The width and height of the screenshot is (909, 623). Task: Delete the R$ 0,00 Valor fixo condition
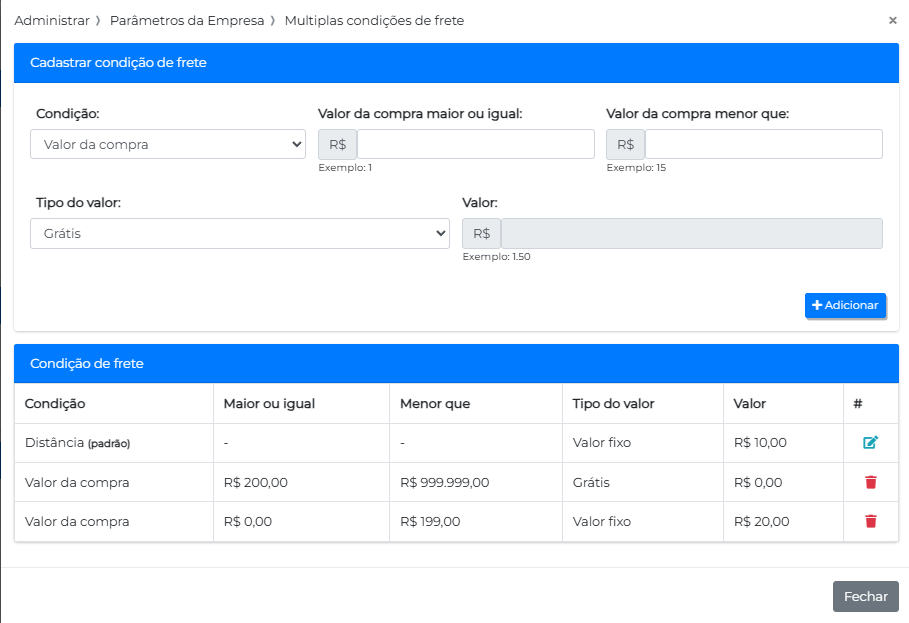(x=870, y=521)
